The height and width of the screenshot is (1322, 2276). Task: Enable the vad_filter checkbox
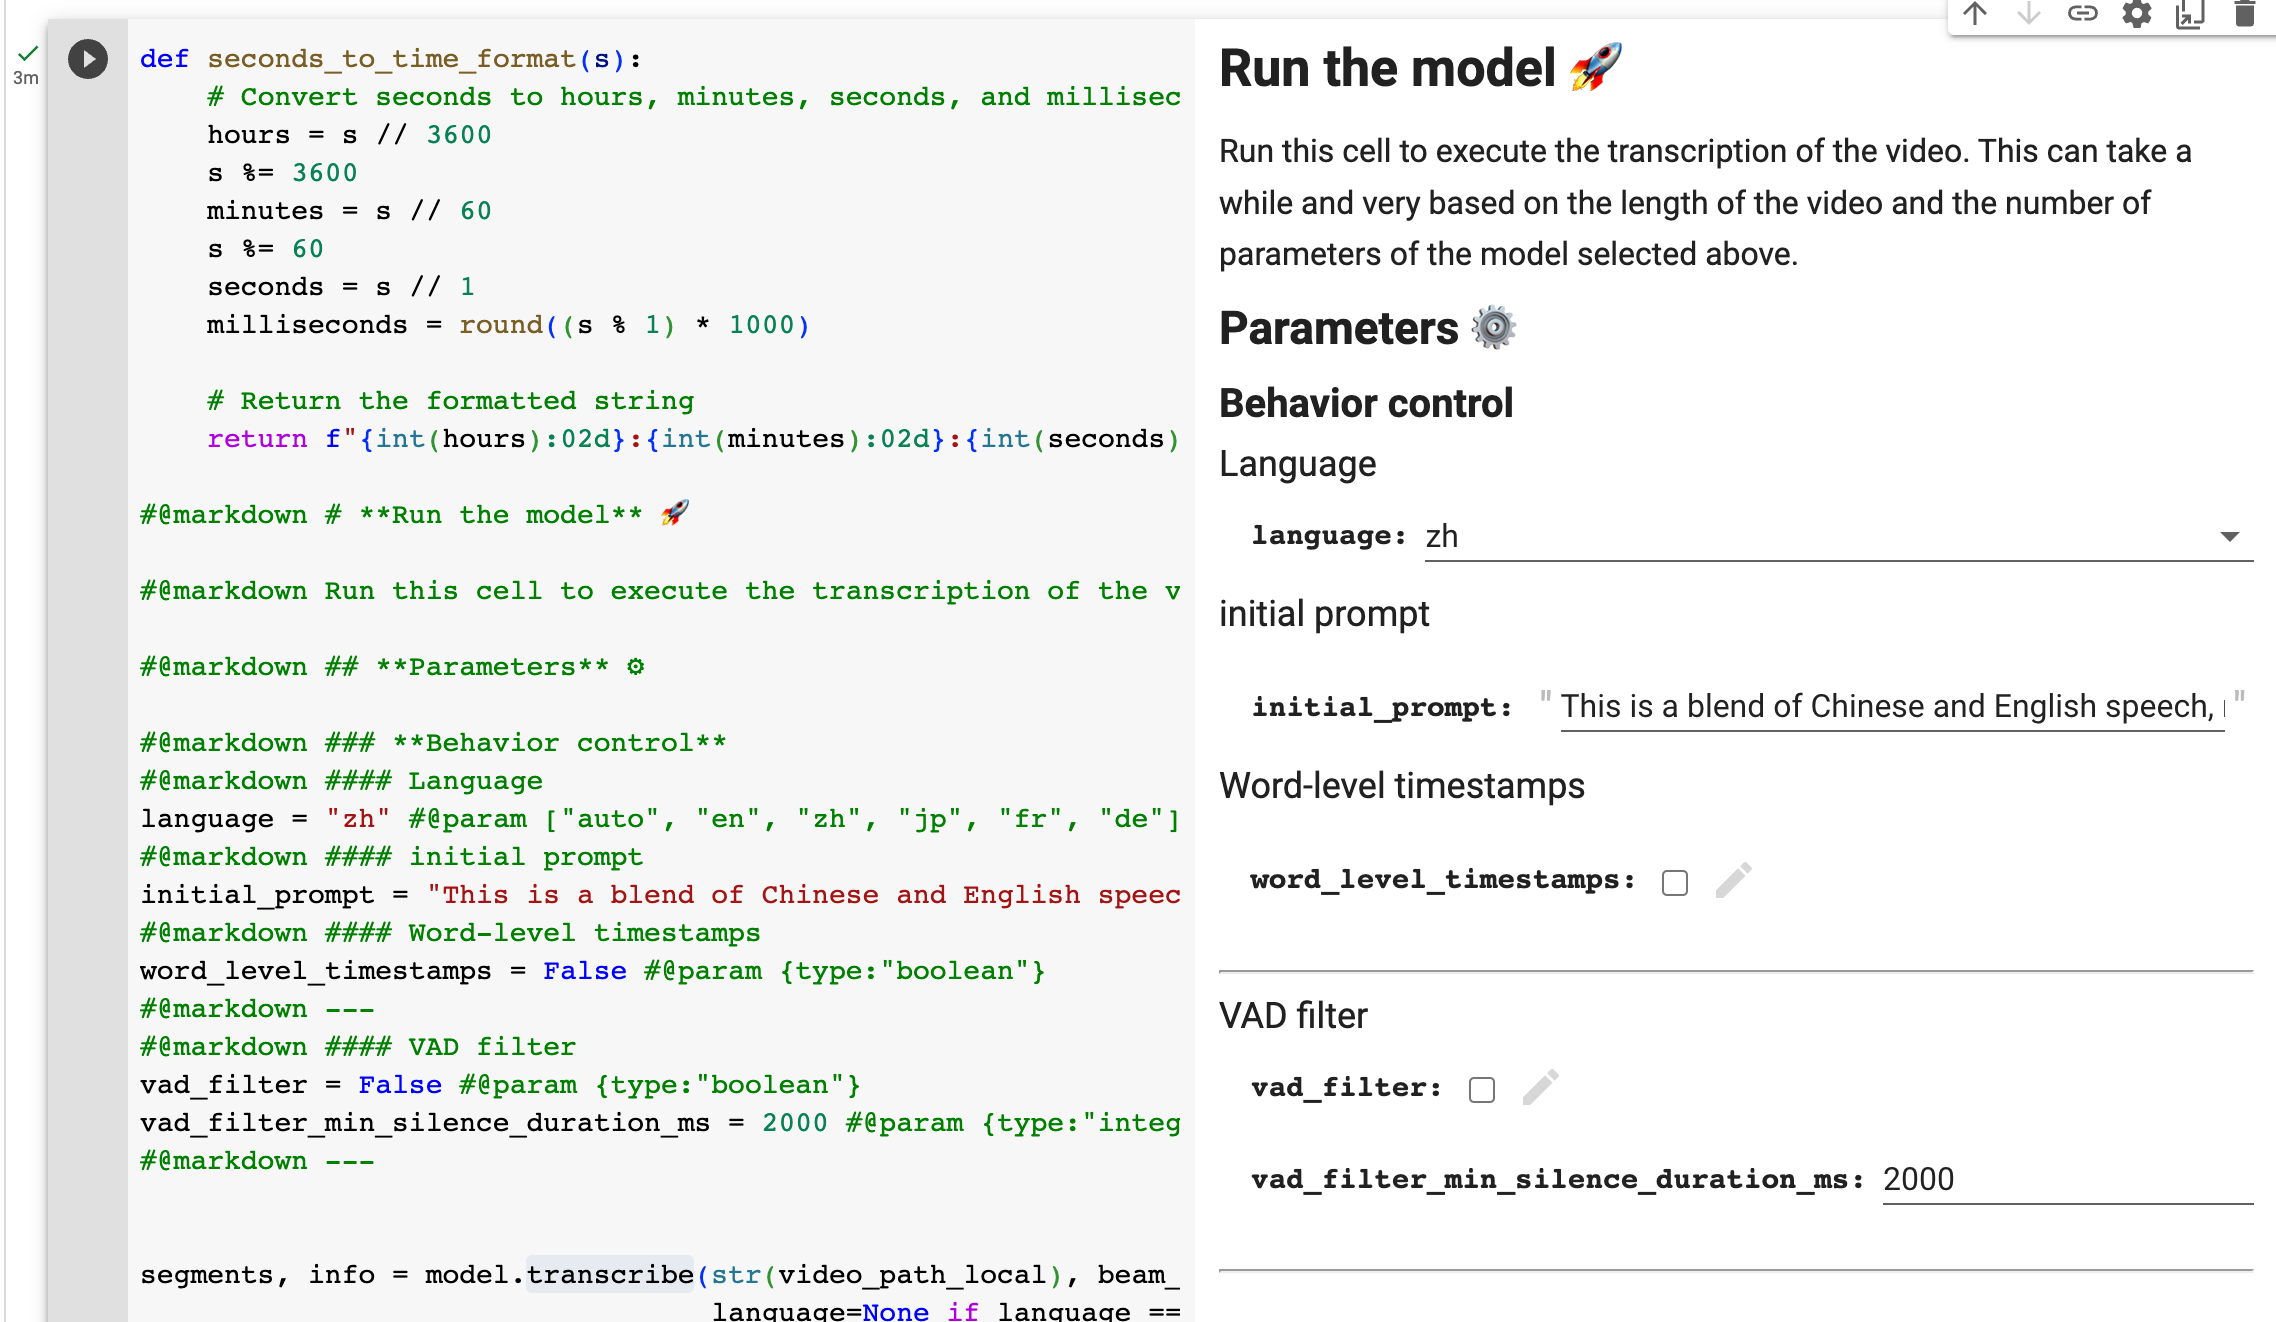point(1481,1089)
